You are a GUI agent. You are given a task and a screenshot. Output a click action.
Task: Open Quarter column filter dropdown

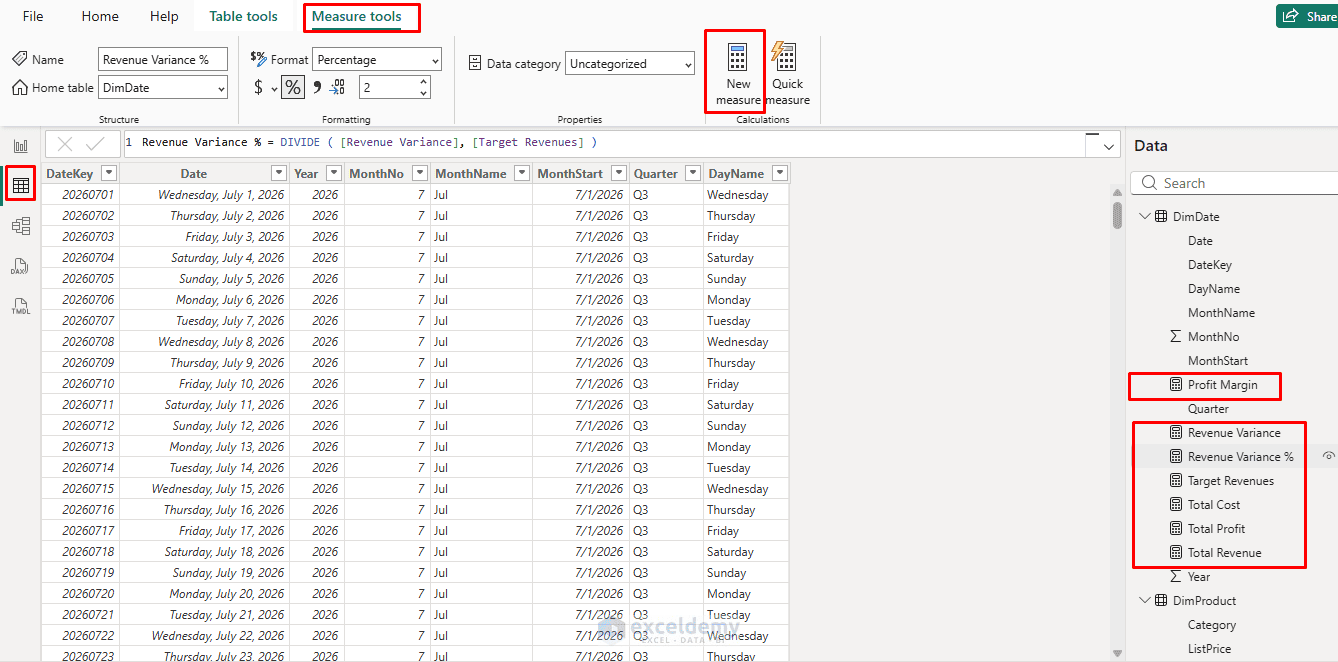(x=692, y=173)
